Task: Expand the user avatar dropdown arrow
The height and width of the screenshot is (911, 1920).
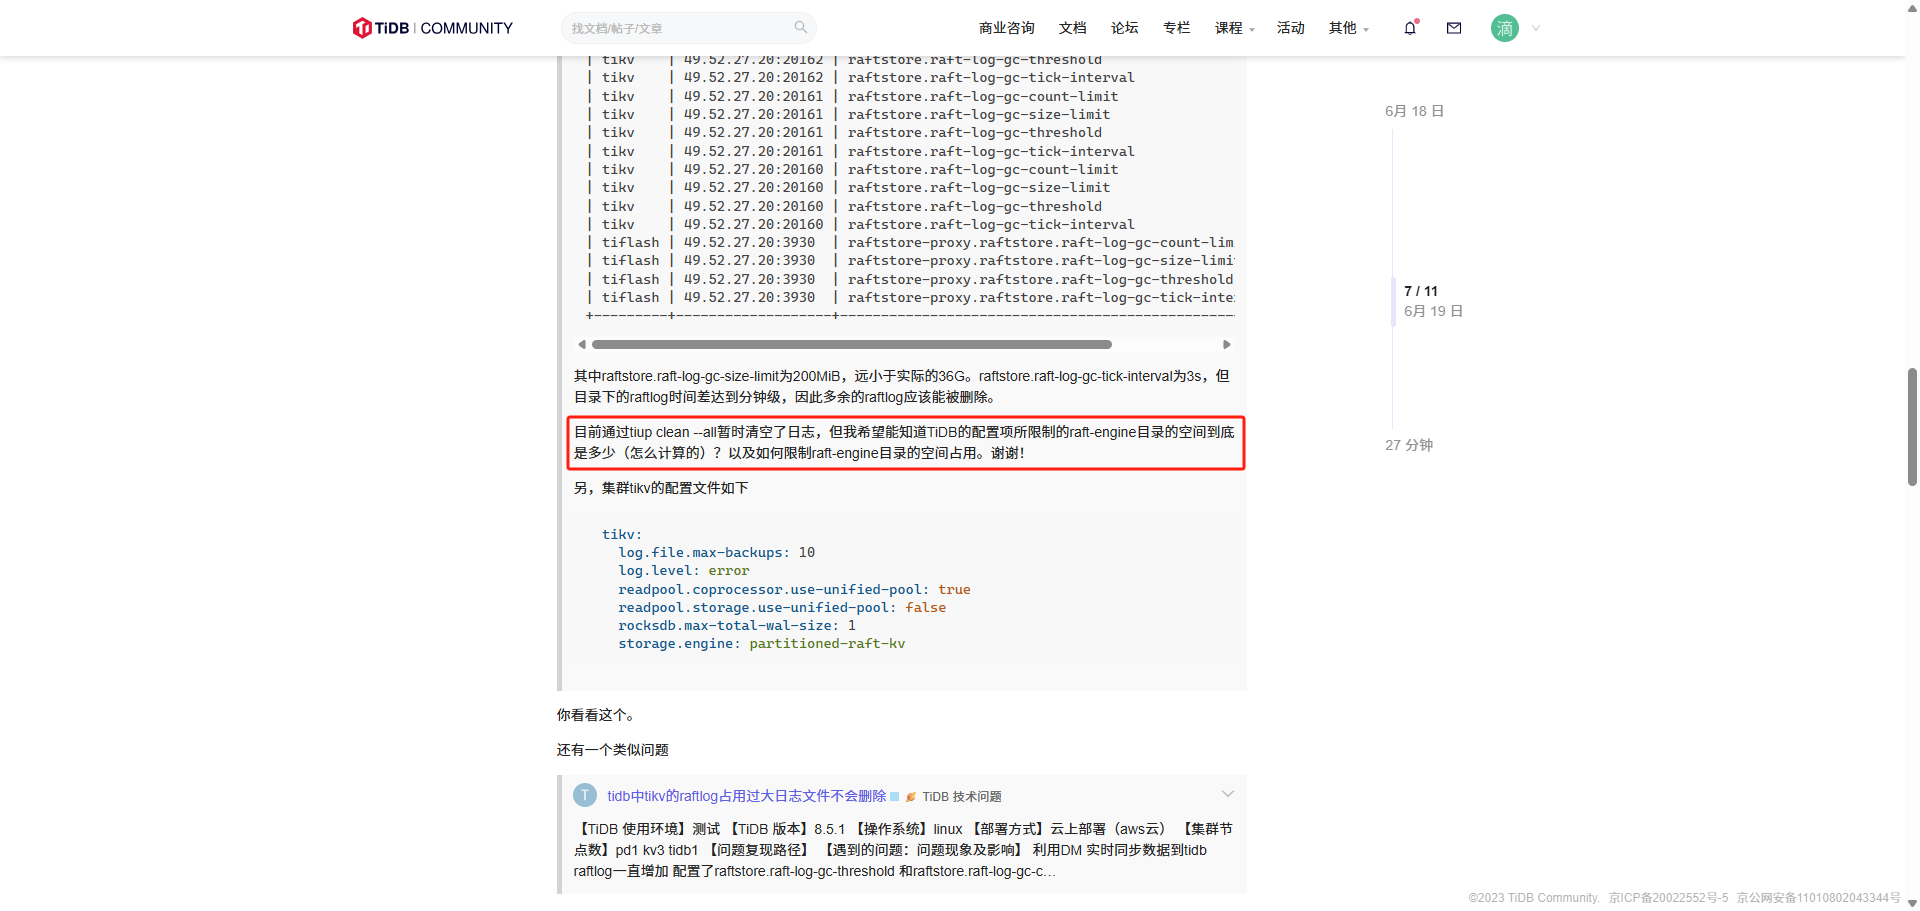Action: 1536,28
